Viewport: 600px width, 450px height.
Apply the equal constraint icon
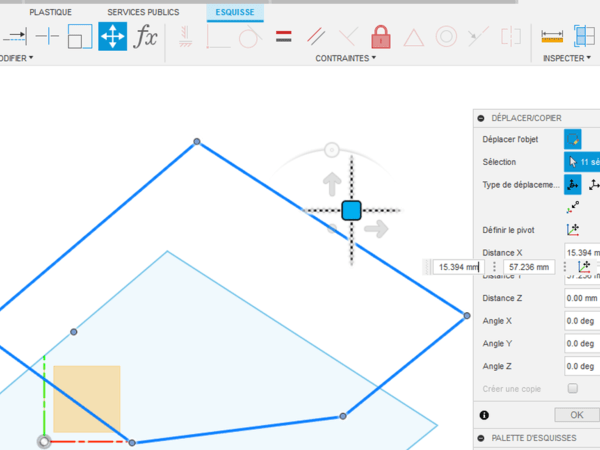(283, 38)
